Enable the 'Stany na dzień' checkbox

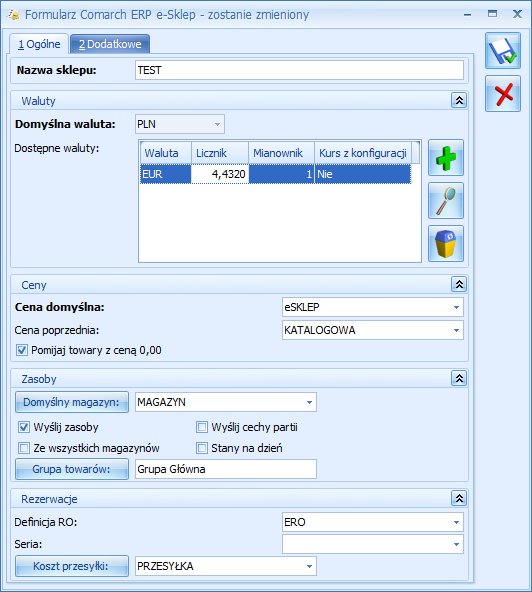202,448
